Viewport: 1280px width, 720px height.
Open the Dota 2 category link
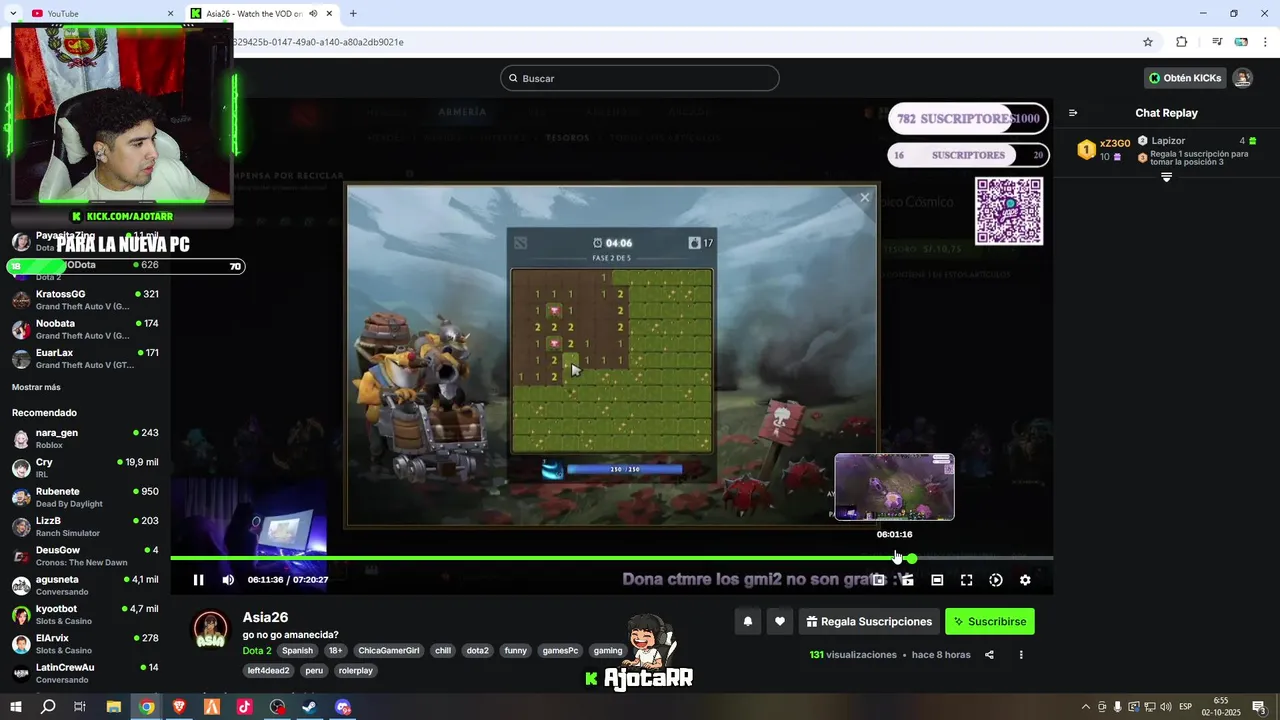[257, 651]
